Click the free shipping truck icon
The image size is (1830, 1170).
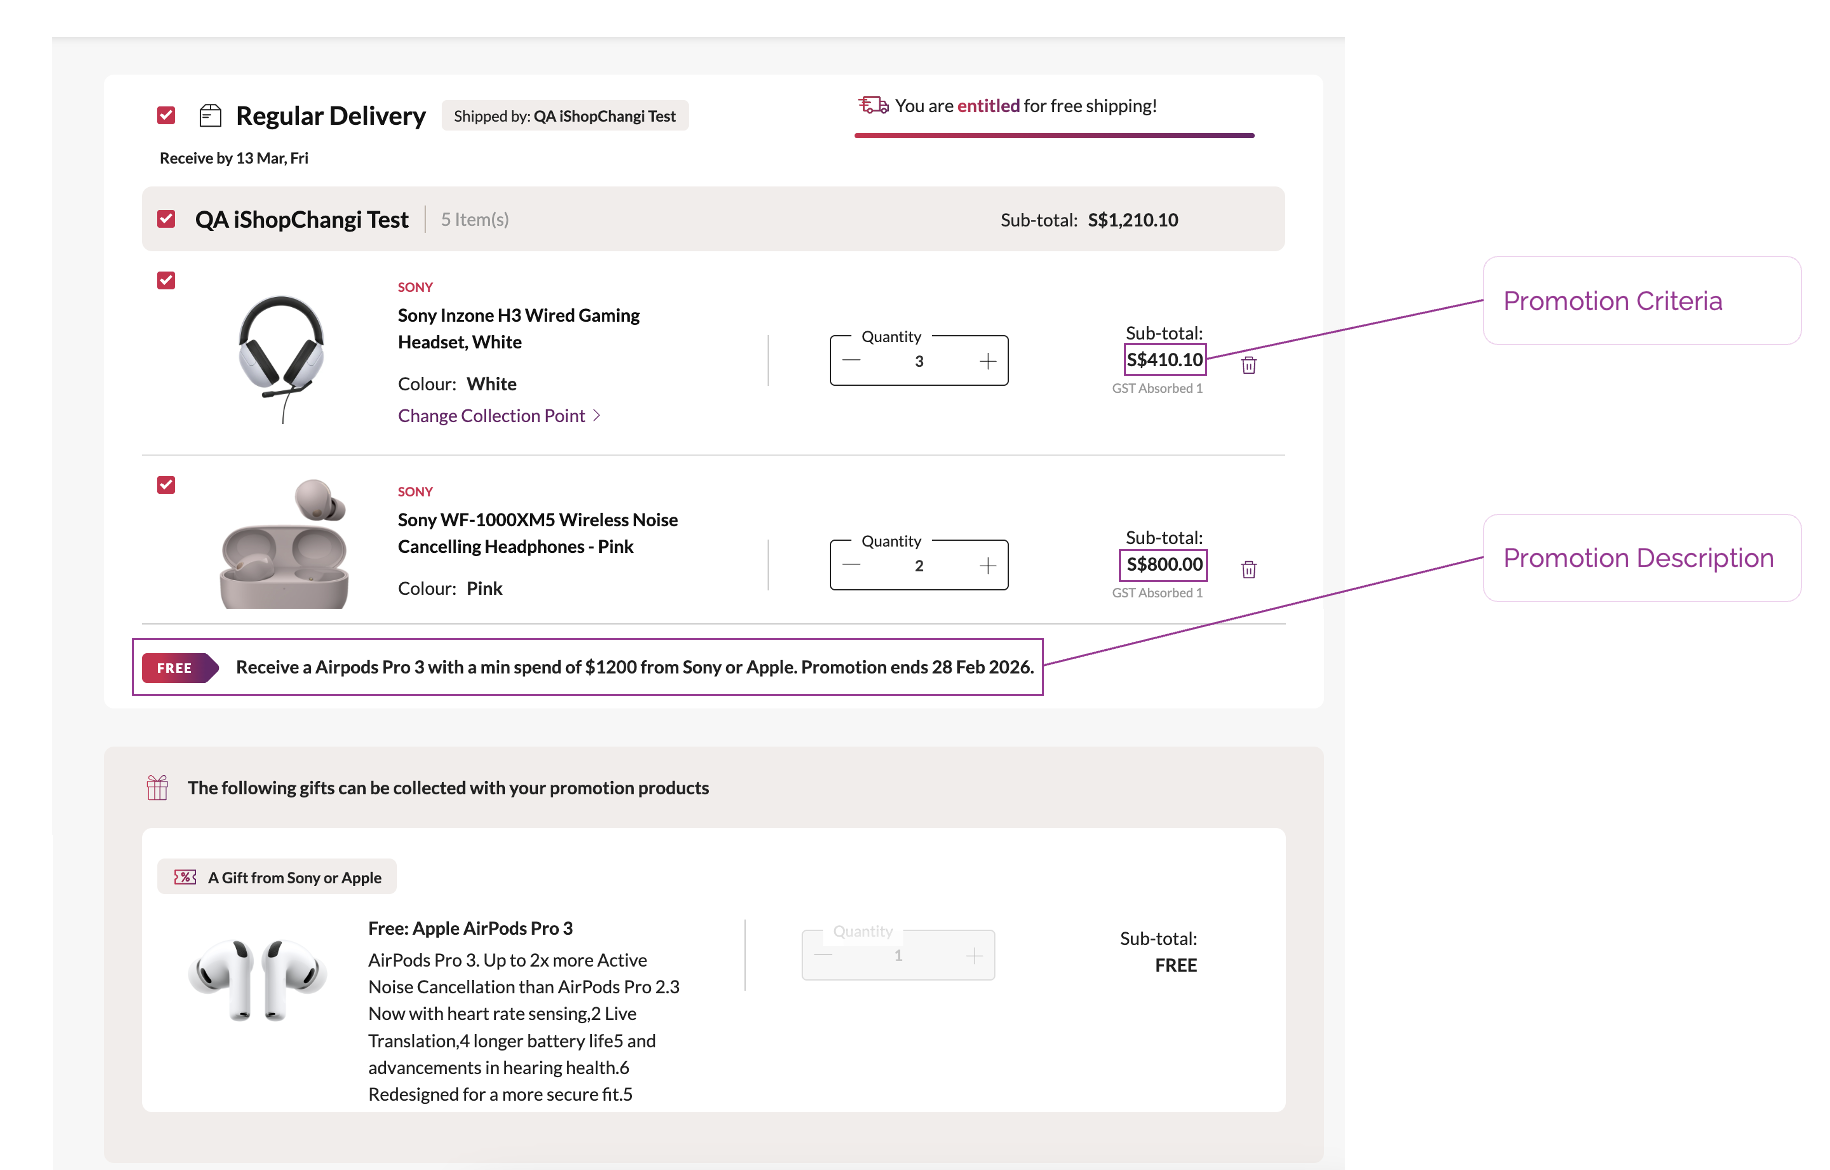873,105
